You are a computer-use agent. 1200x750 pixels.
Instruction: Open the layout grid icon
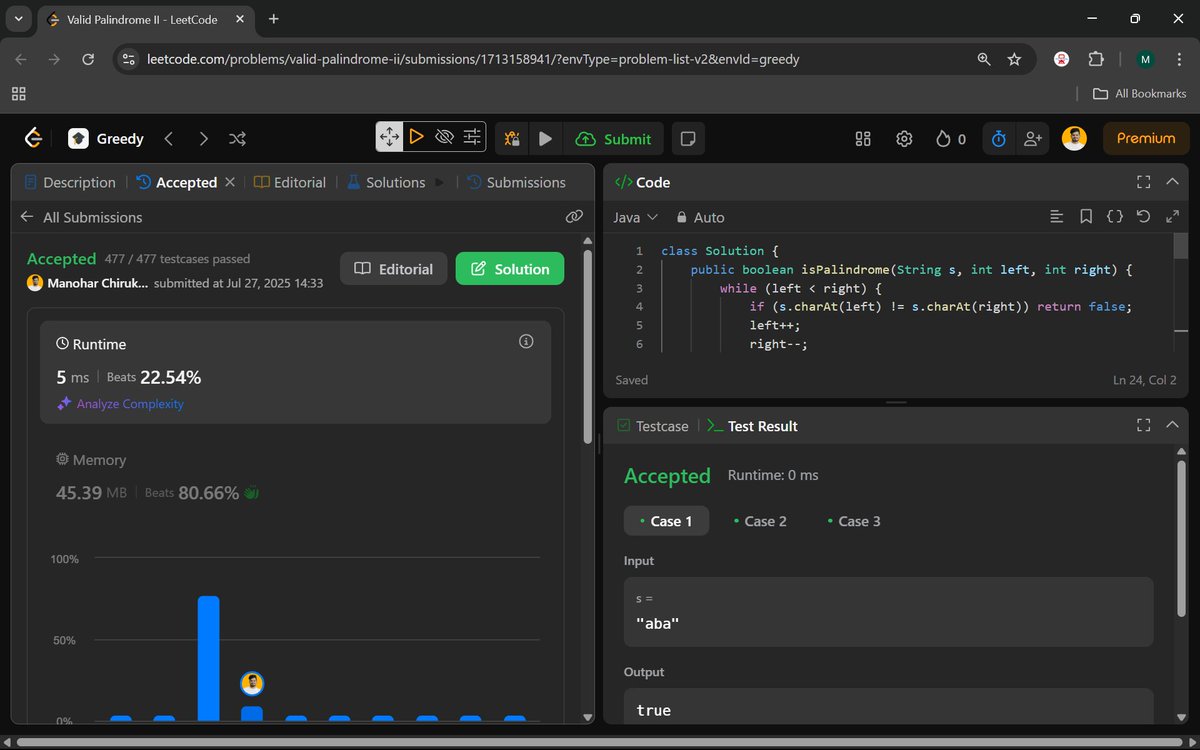pyautogui.click(x=863, y=139)
